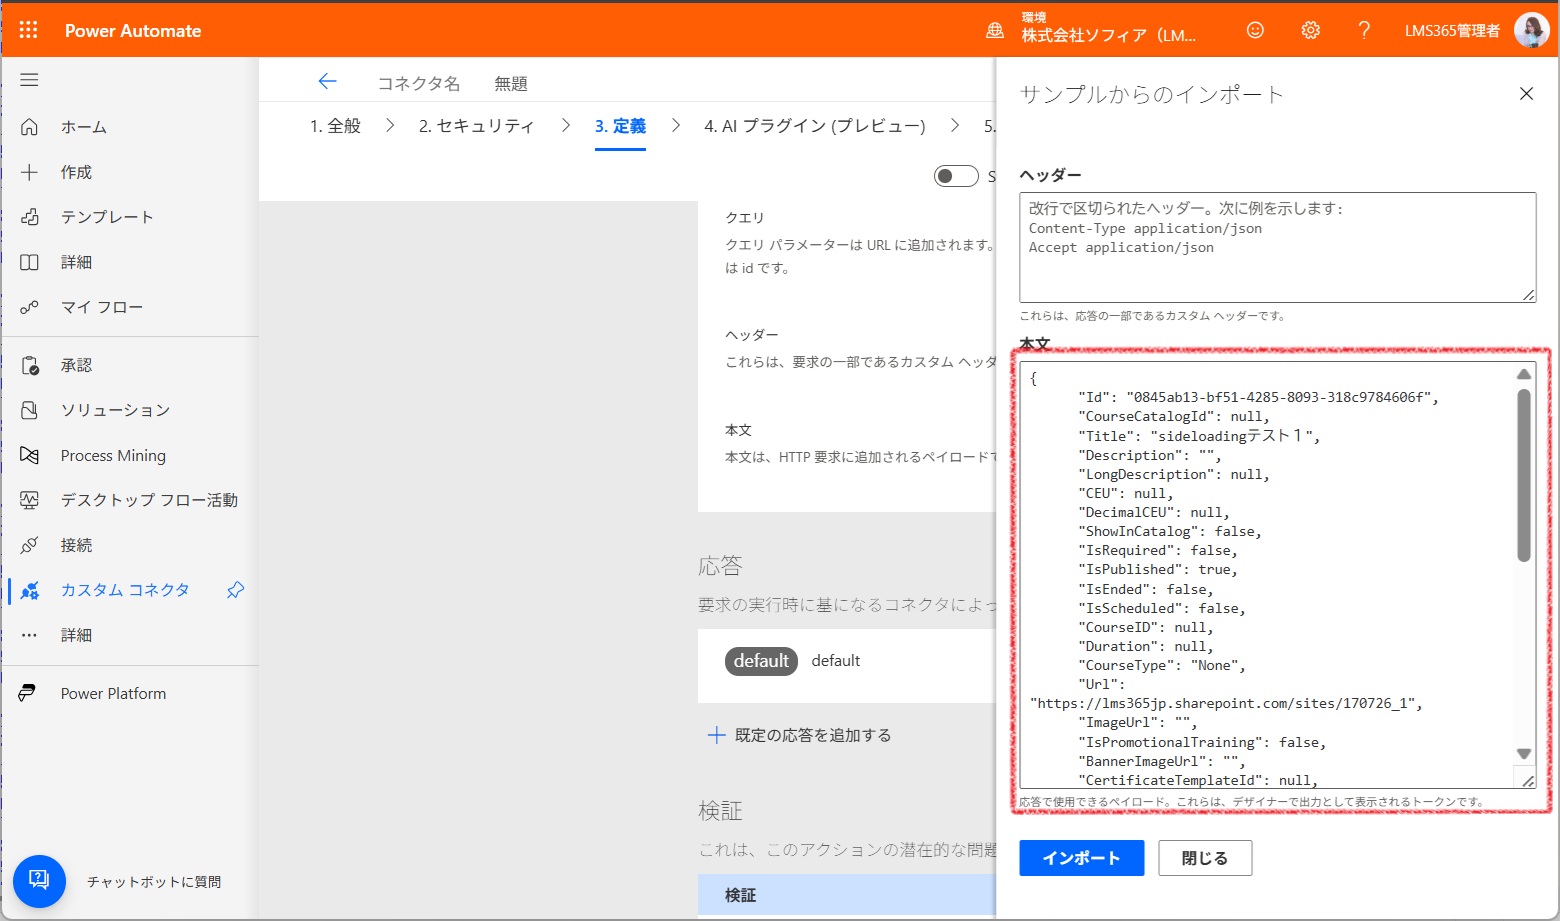1560x921 pixels.
Task: Click the 本文 scrollbar down arrow
Action: point(1524,754)
